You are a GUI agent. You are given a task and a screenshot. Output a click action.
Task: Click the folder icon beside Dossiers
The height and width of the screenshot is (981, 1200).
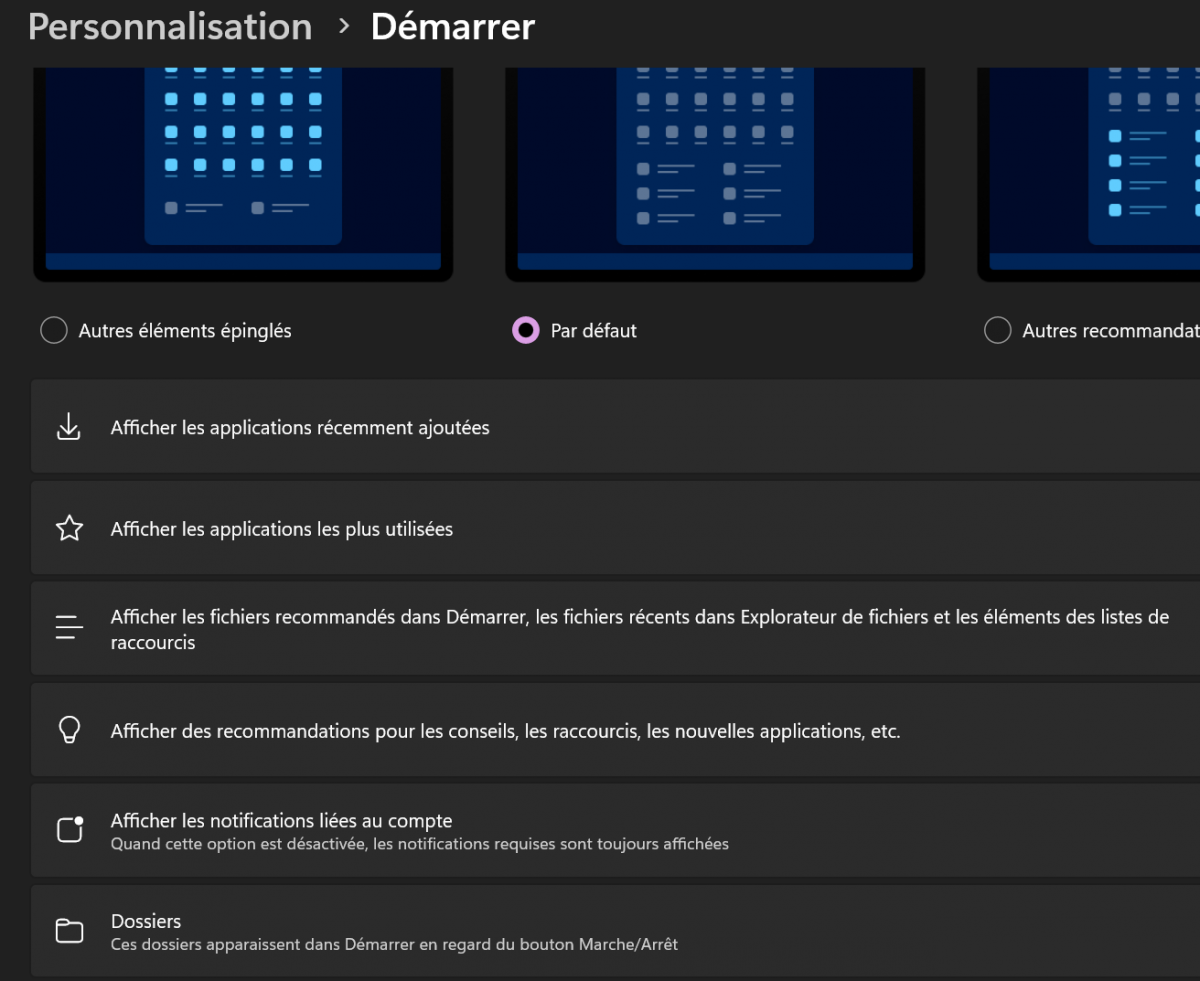(69, 931)
